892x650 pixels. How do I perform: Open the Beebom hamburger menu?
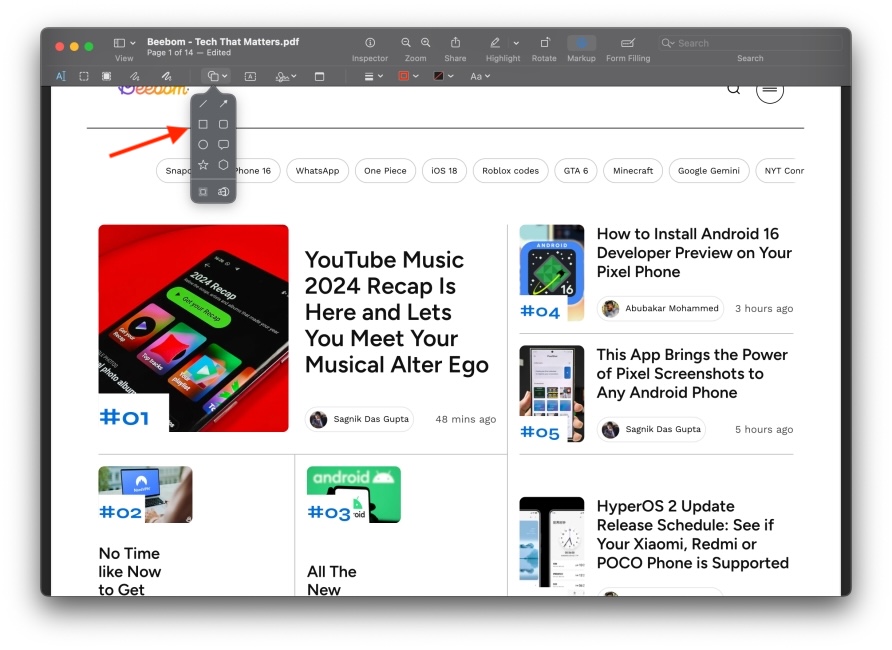click(x=770, y=91)
